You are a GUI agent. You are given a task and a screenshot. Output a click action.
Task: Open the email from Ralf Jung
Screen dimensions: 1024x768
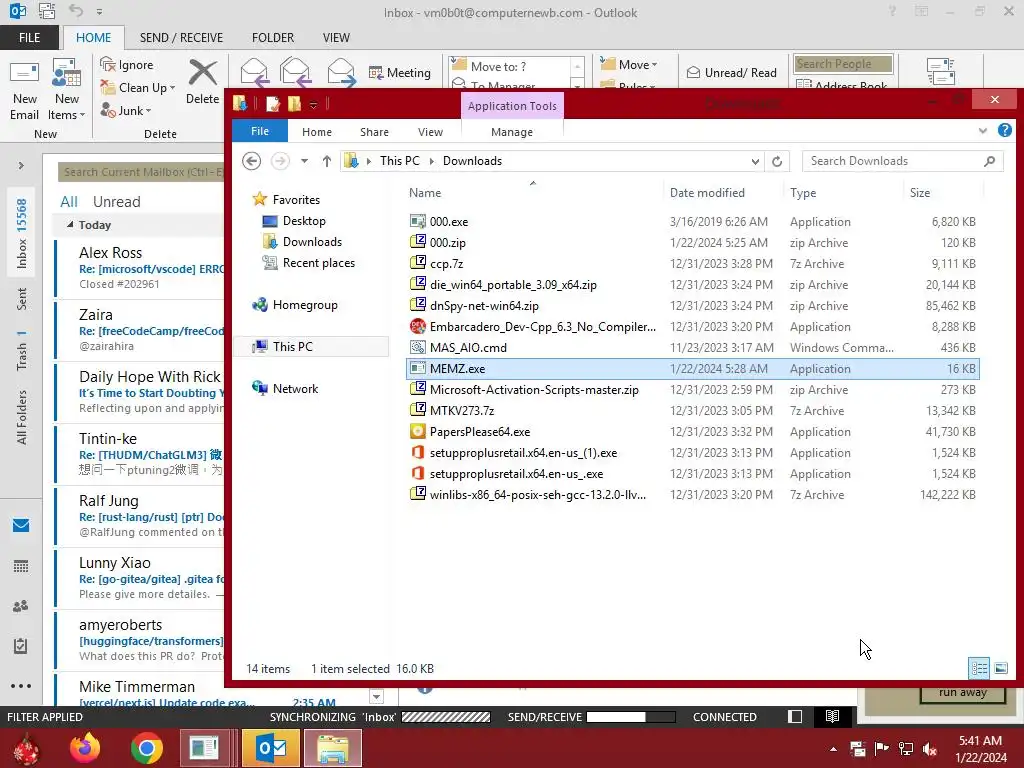pyautogui.click(x=140, y=516)
